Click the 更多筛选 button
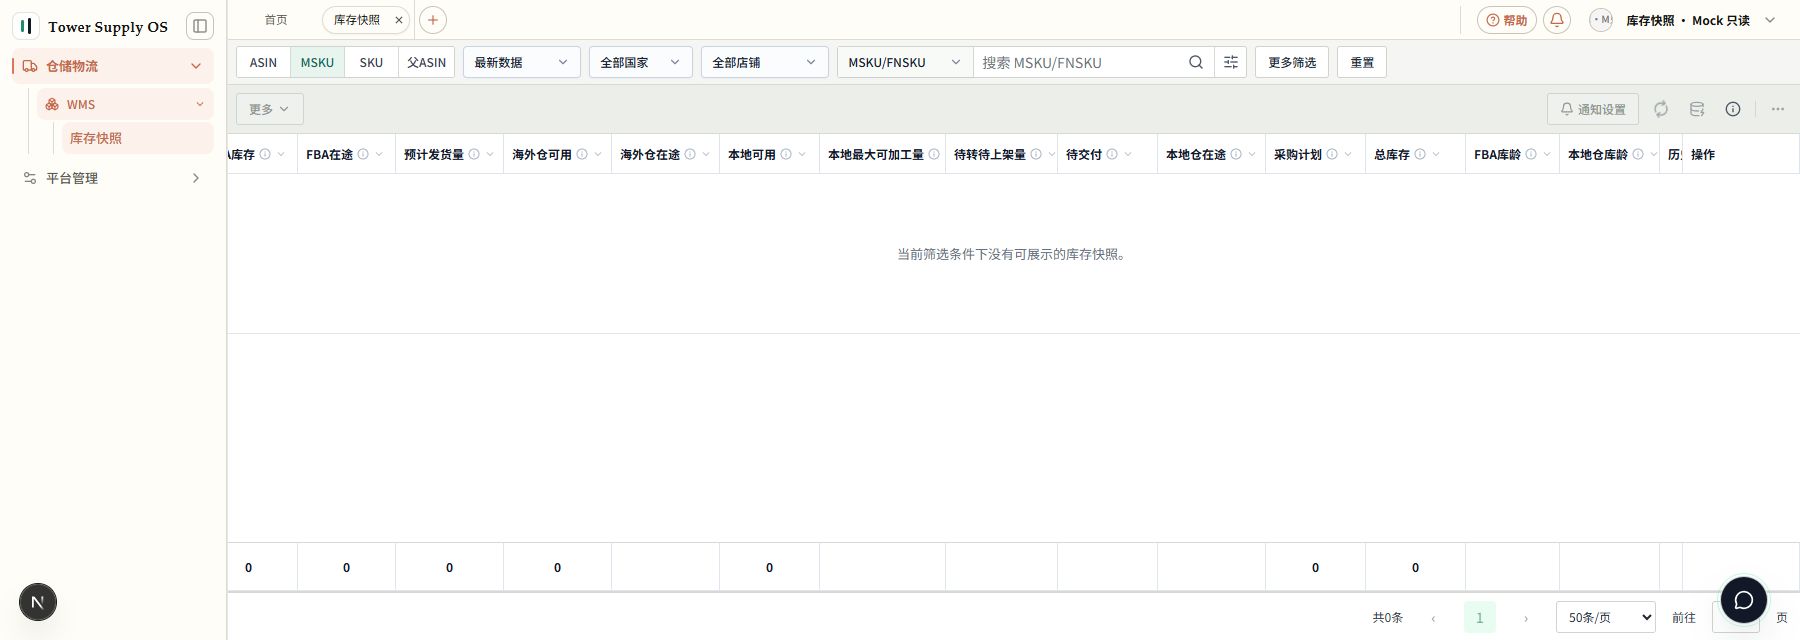The height and width of the screenshot is (640, 1800). coord(1292,62)
